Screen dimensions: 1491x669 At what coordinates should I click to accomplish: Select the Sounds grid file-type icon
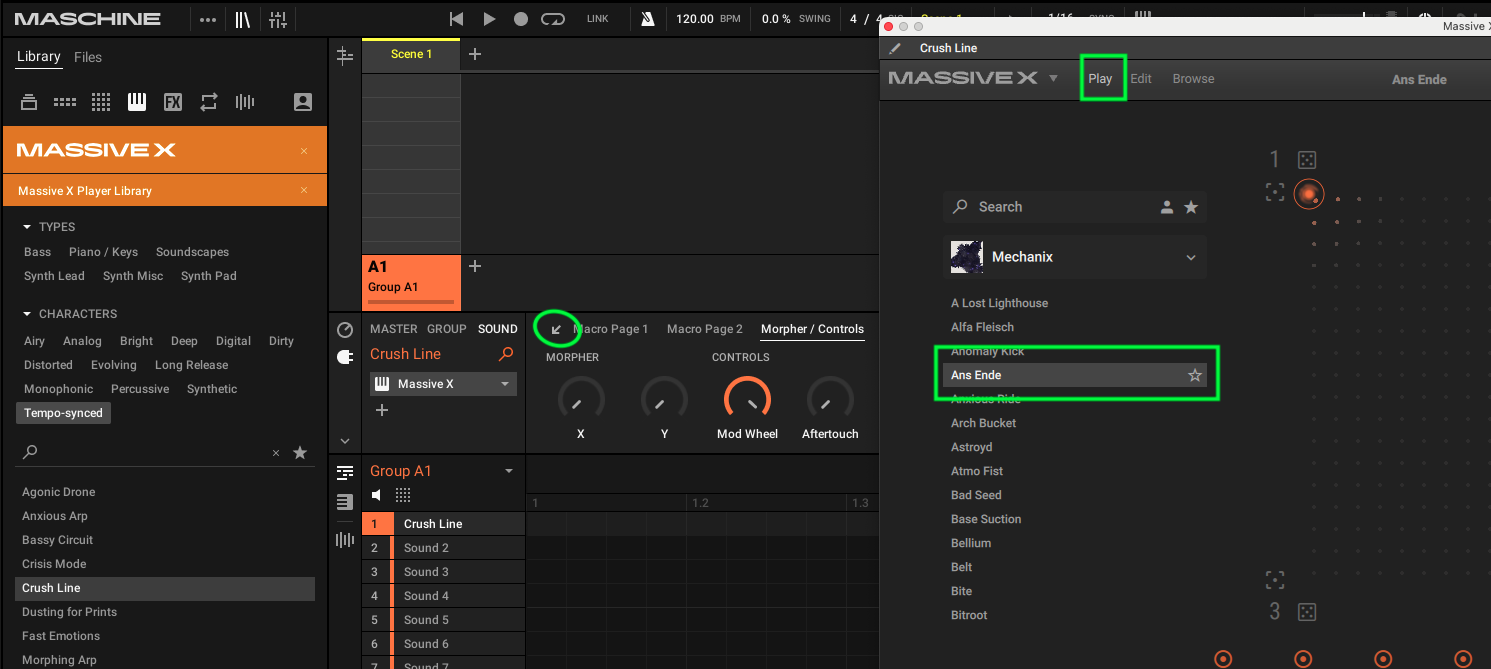[101, 102]
